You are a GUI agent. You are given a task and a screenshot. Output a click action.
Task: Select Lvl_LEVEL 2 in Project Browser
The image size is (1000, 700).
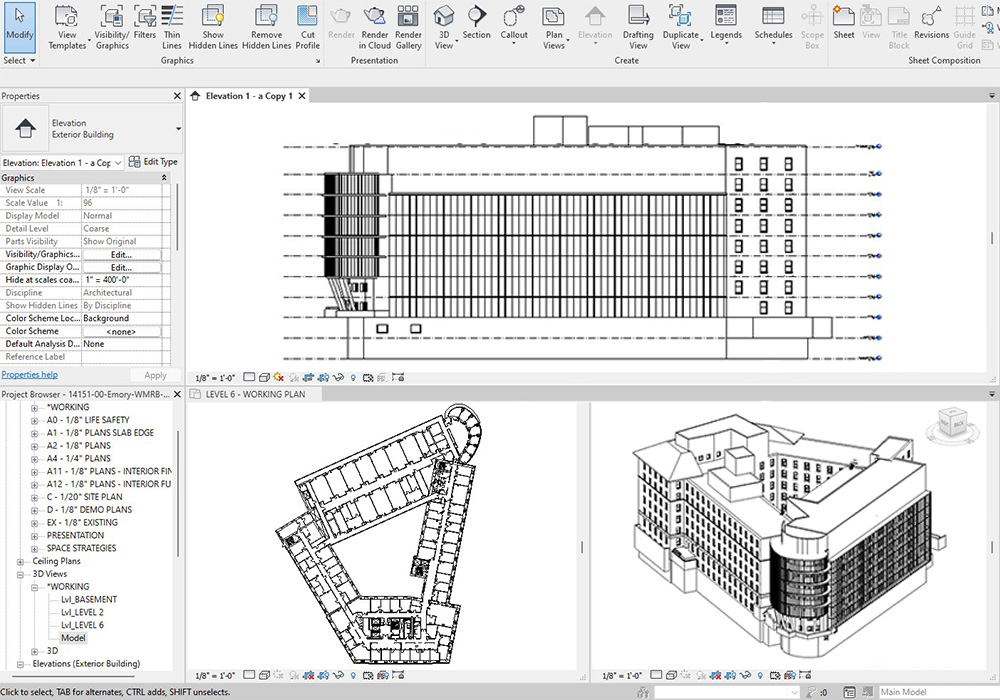[x=82, y=612]
